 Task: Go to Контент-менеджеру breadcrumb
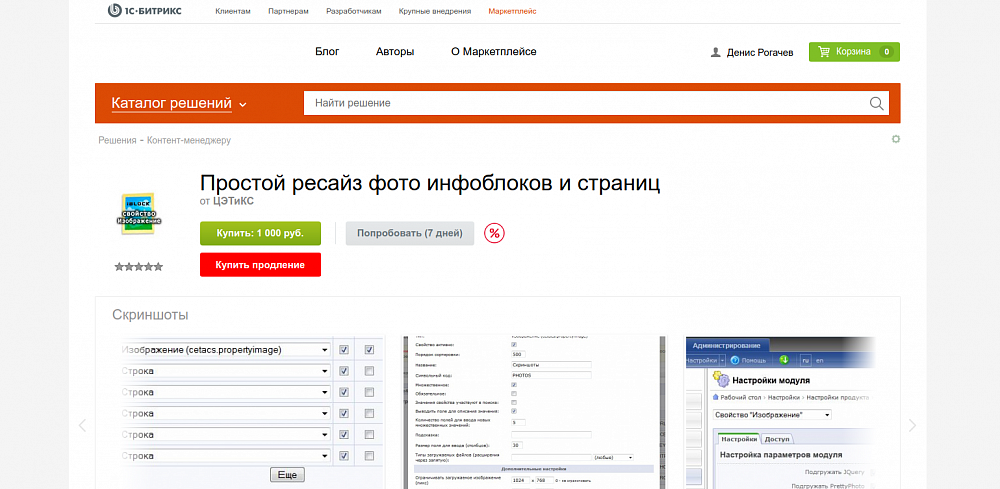[x=189, y=140]
